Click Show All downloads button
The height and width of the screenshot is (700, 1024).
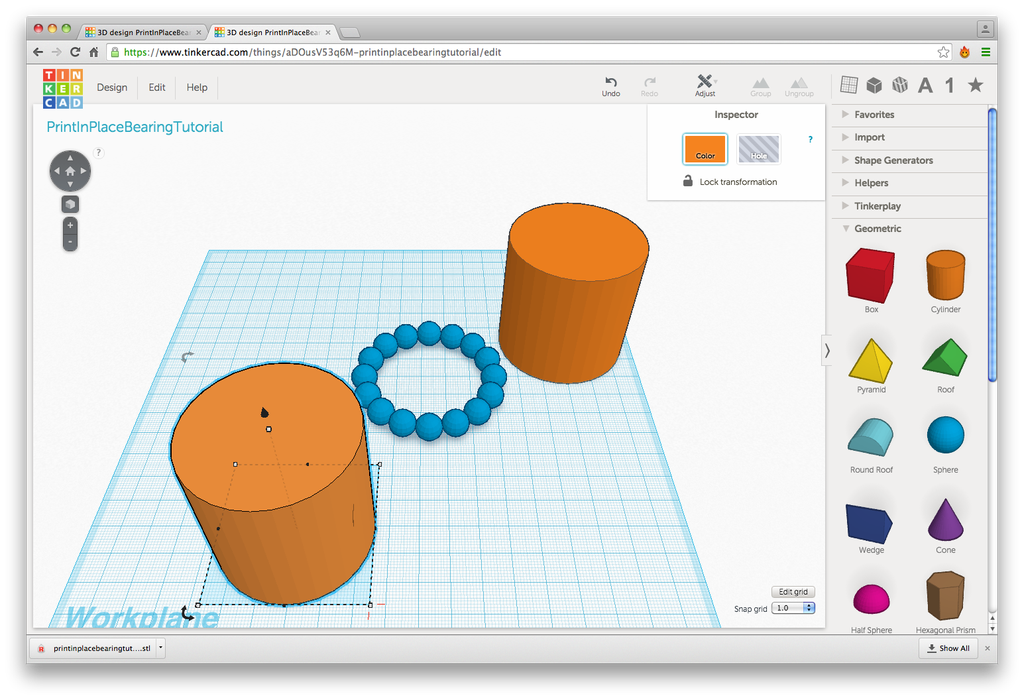pos(948,648)
